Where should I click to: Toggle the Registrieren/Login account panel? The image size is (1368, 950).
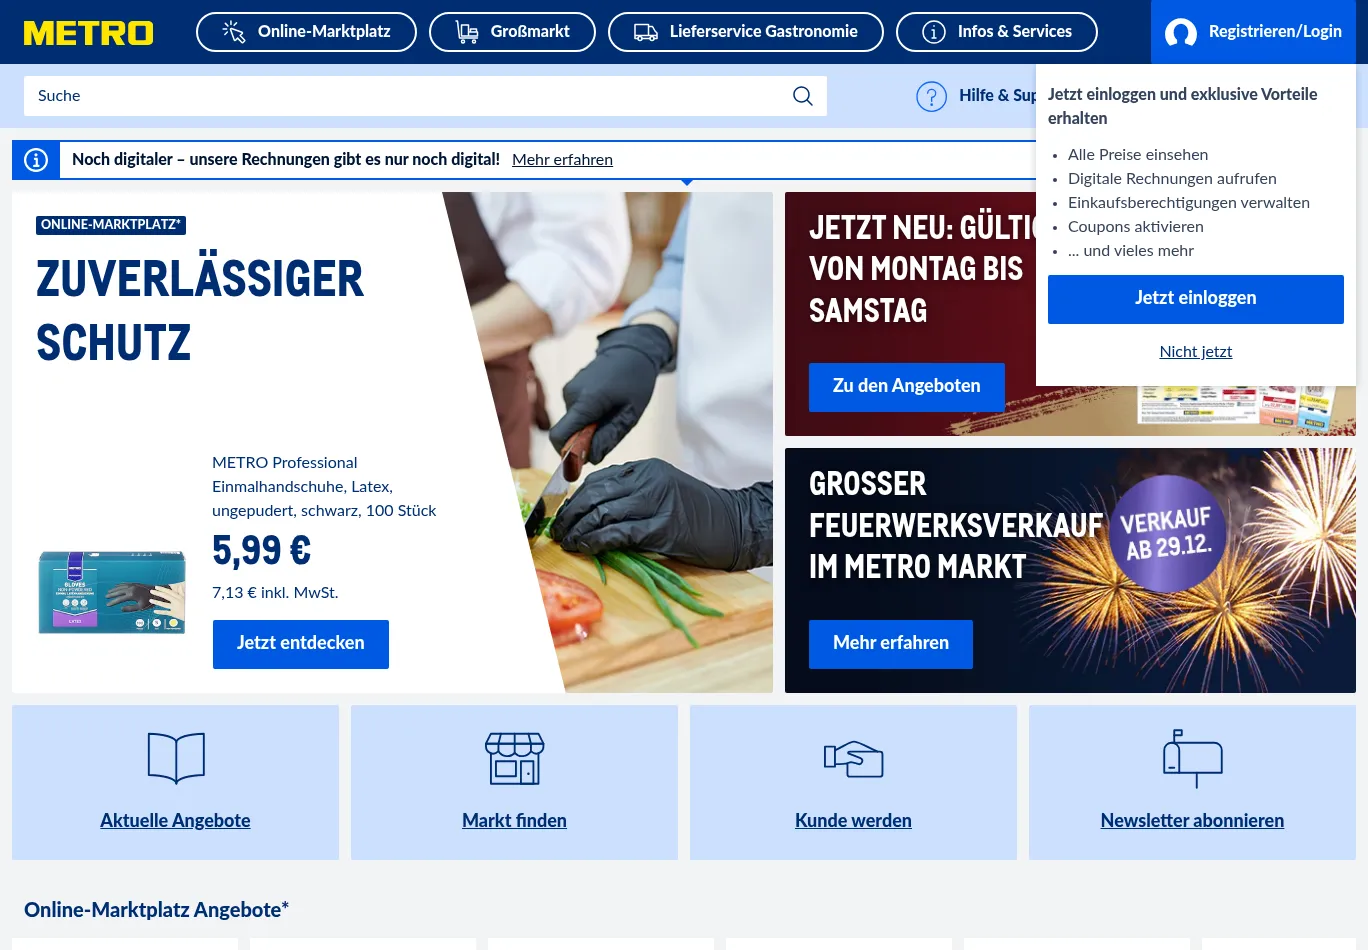(x=1253, y=32)
